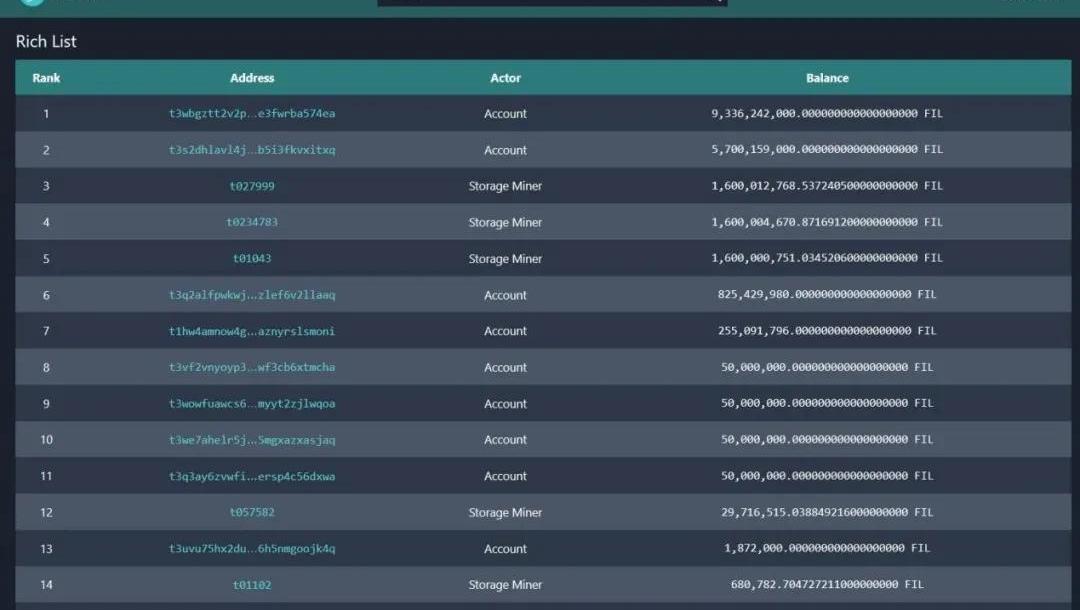Open address t1hw4amnow4g...aznyrslsmoni
1080x610 pixels.
pos(252,331)
